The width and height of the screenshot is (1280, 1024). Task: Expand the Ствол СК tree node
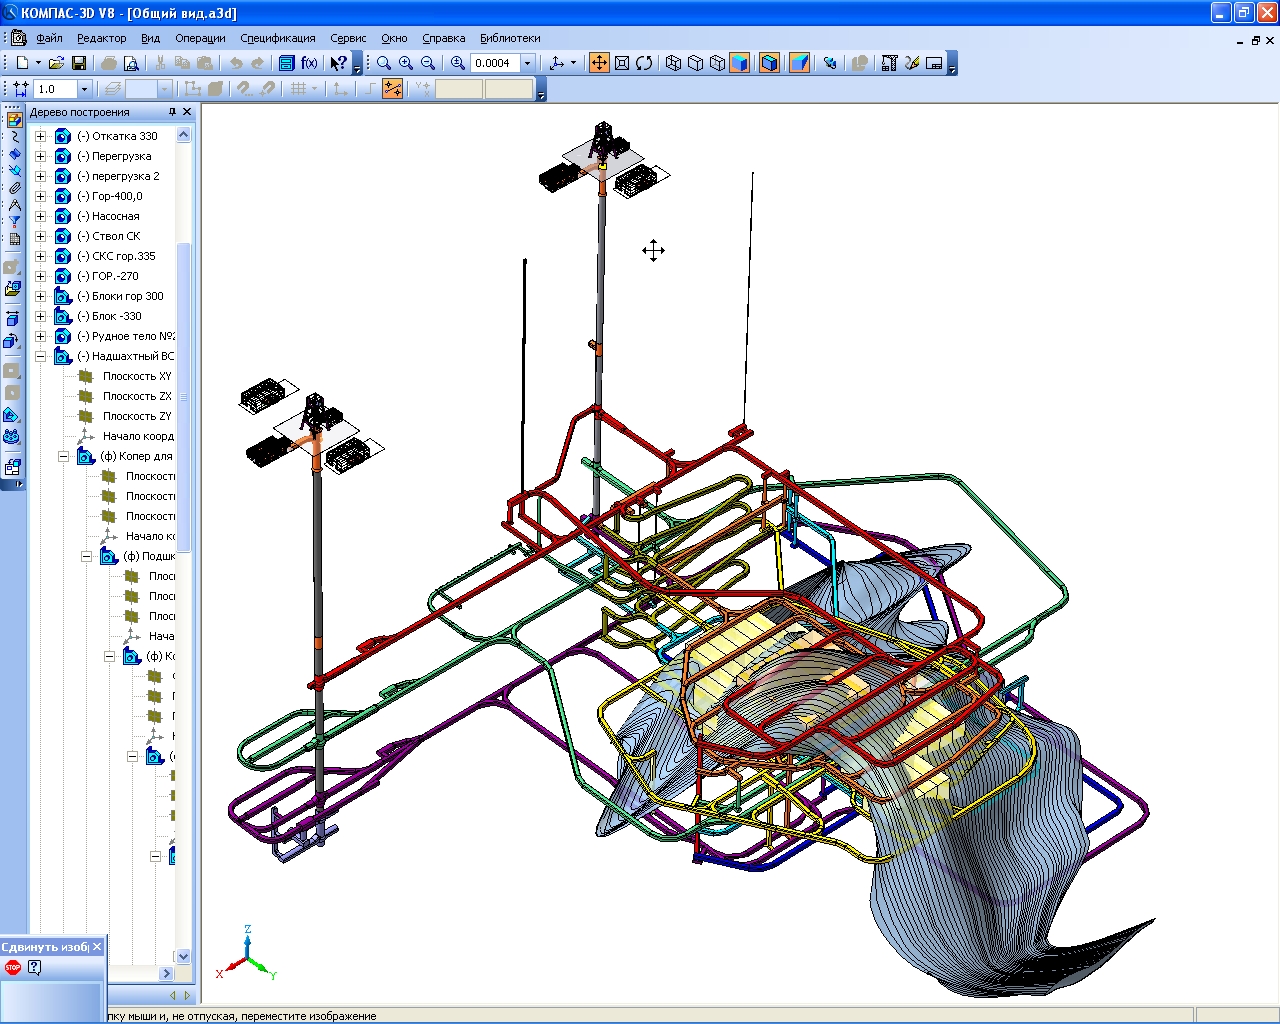[x=41, y=236]
